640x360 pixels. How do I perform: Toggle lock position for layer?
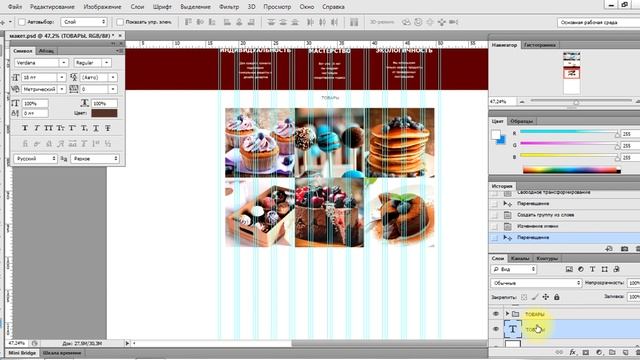546,297
